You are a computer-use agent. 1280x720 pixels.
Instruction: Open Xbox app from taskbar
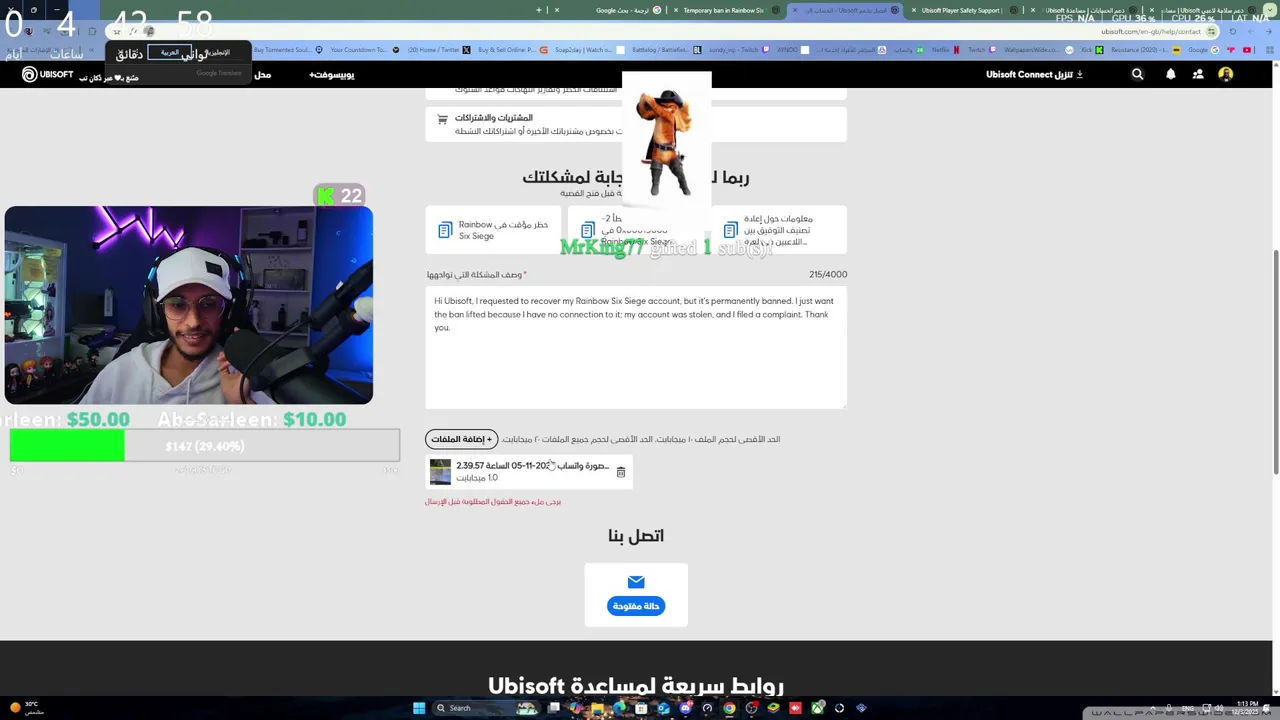tap(817, 708)
